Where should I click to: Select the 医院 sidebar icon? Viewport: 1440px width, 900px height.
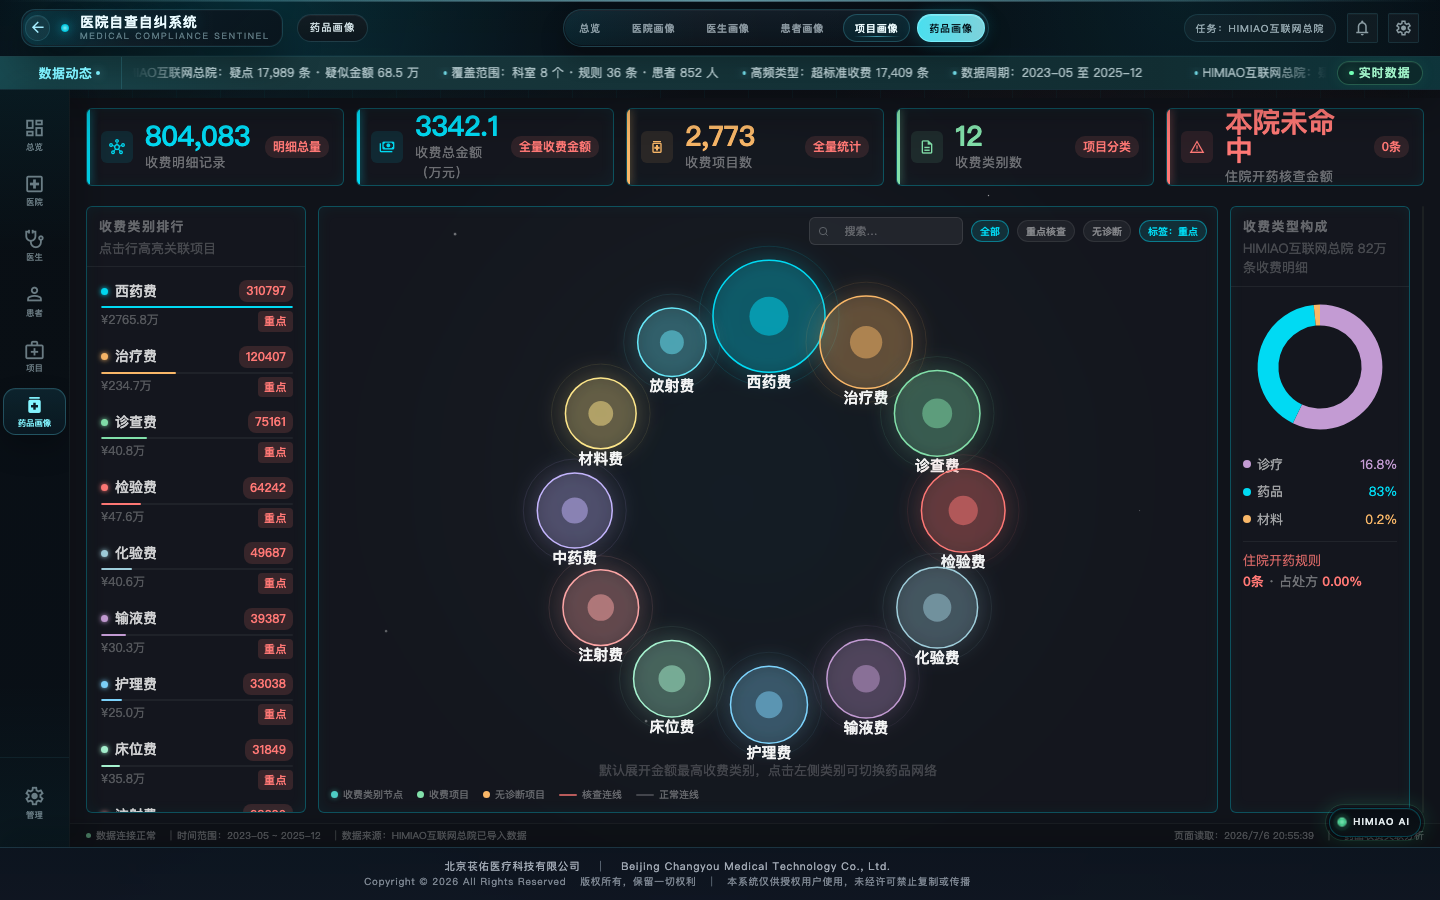pyautogui.click(x=34, y=190)
